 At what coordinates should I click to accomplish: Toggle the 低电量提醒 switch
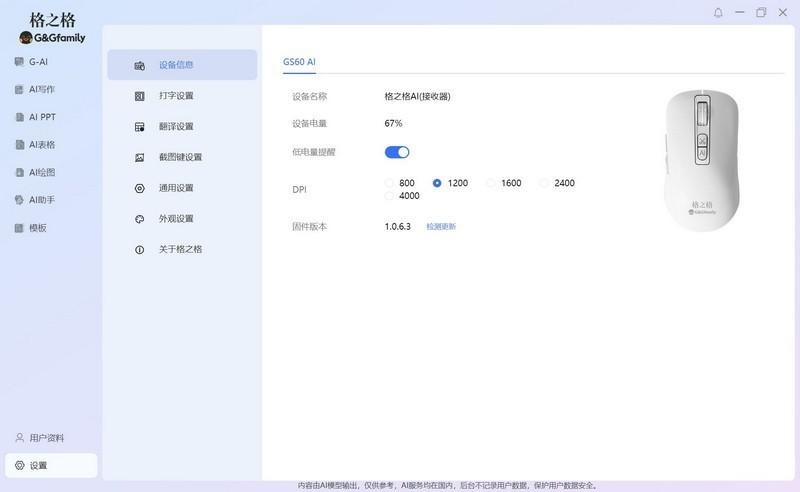397,152
